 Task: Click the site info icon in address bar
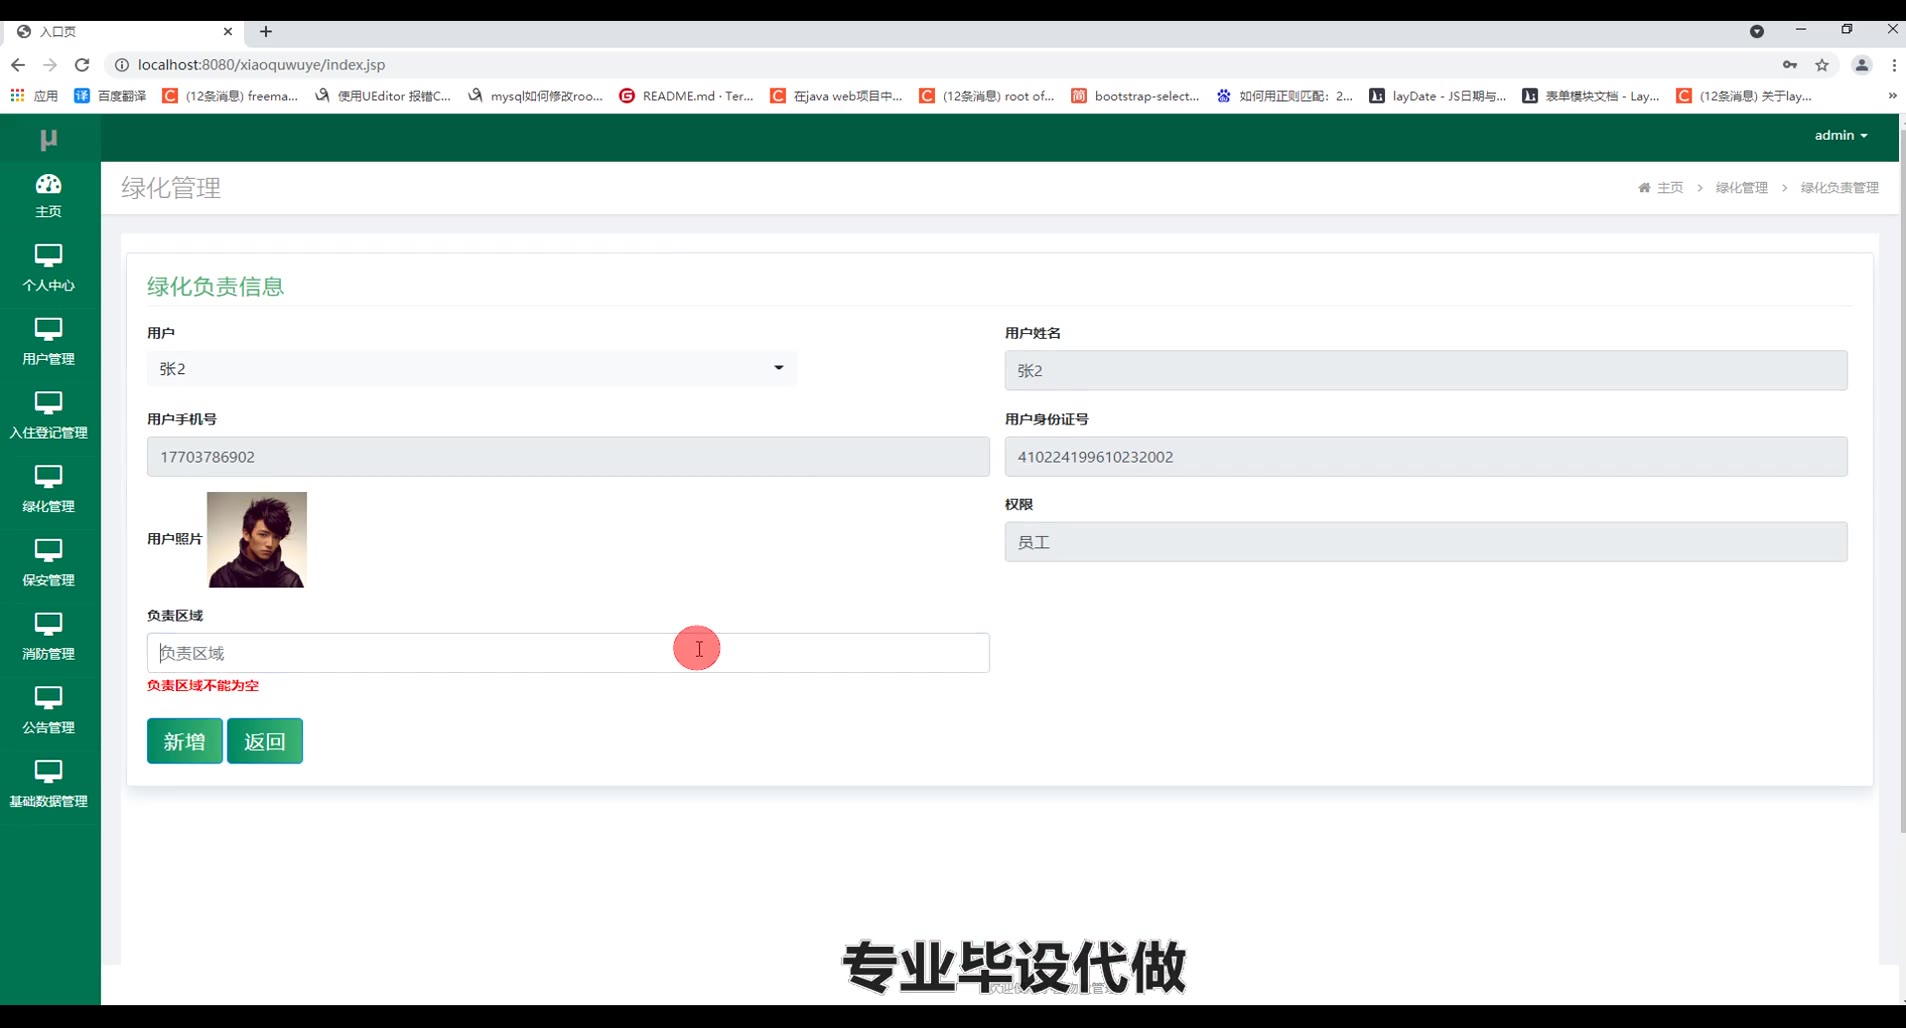[x=121, y=65]
